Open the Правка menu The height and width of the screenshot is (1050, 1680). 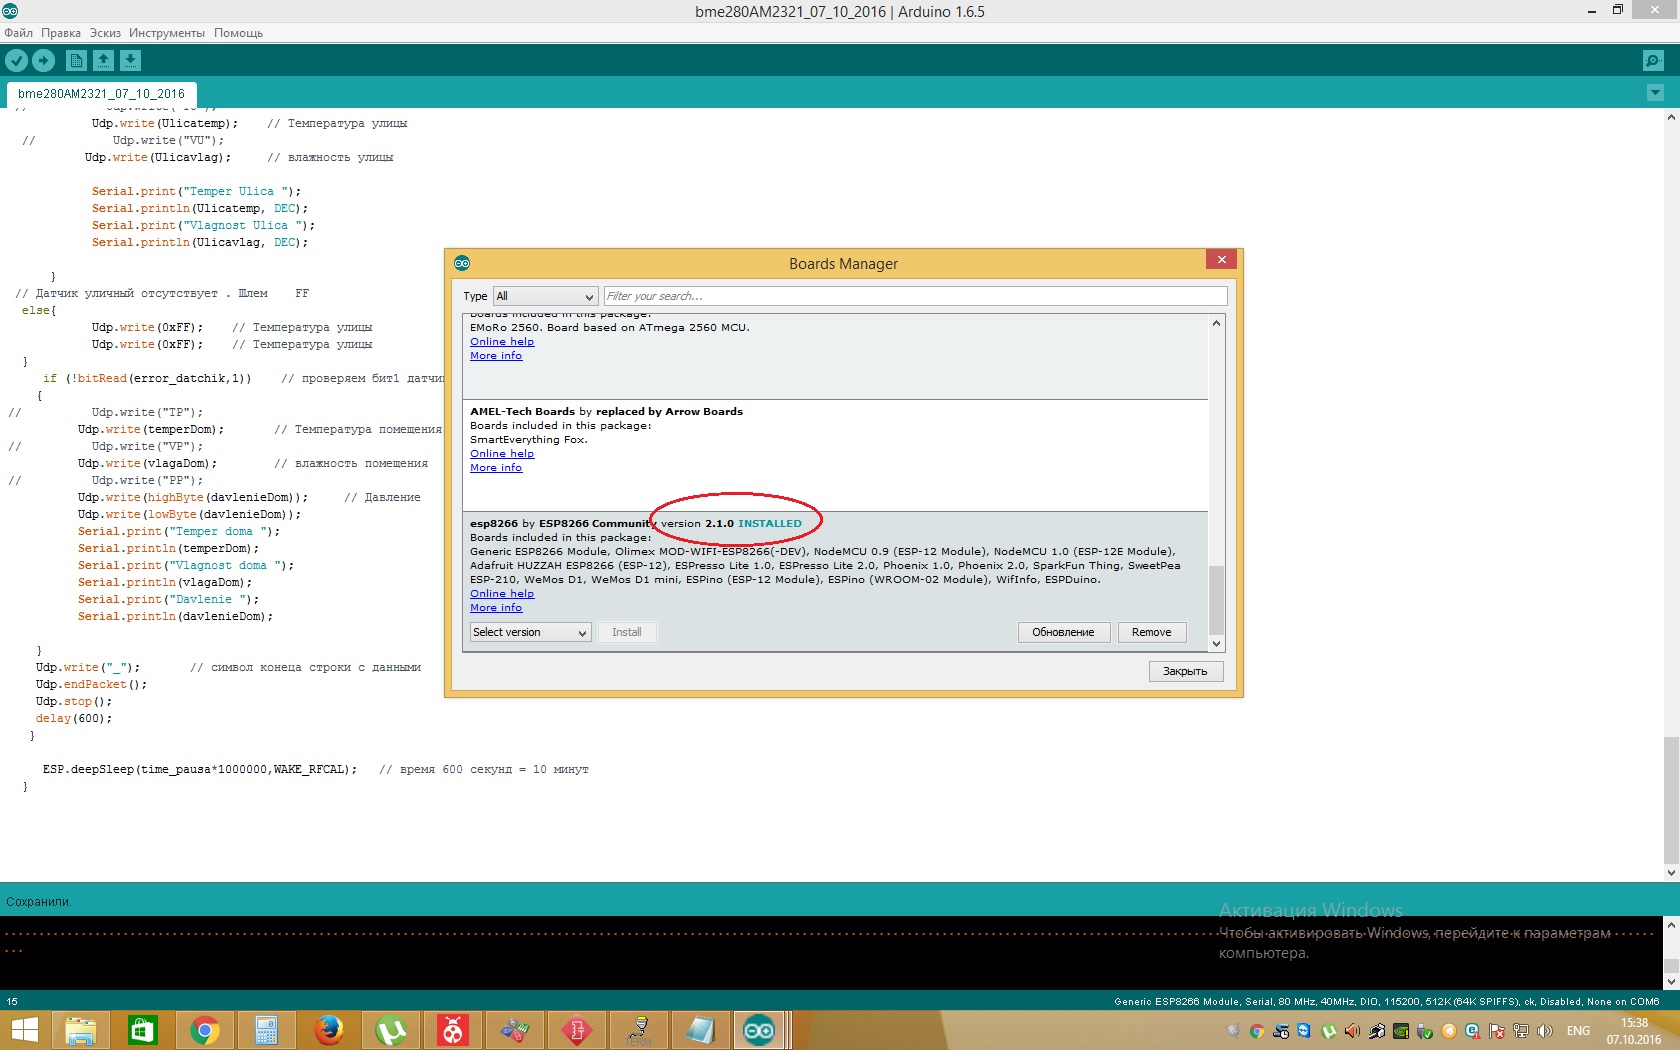pyautogui.click(x=61, y=33)
